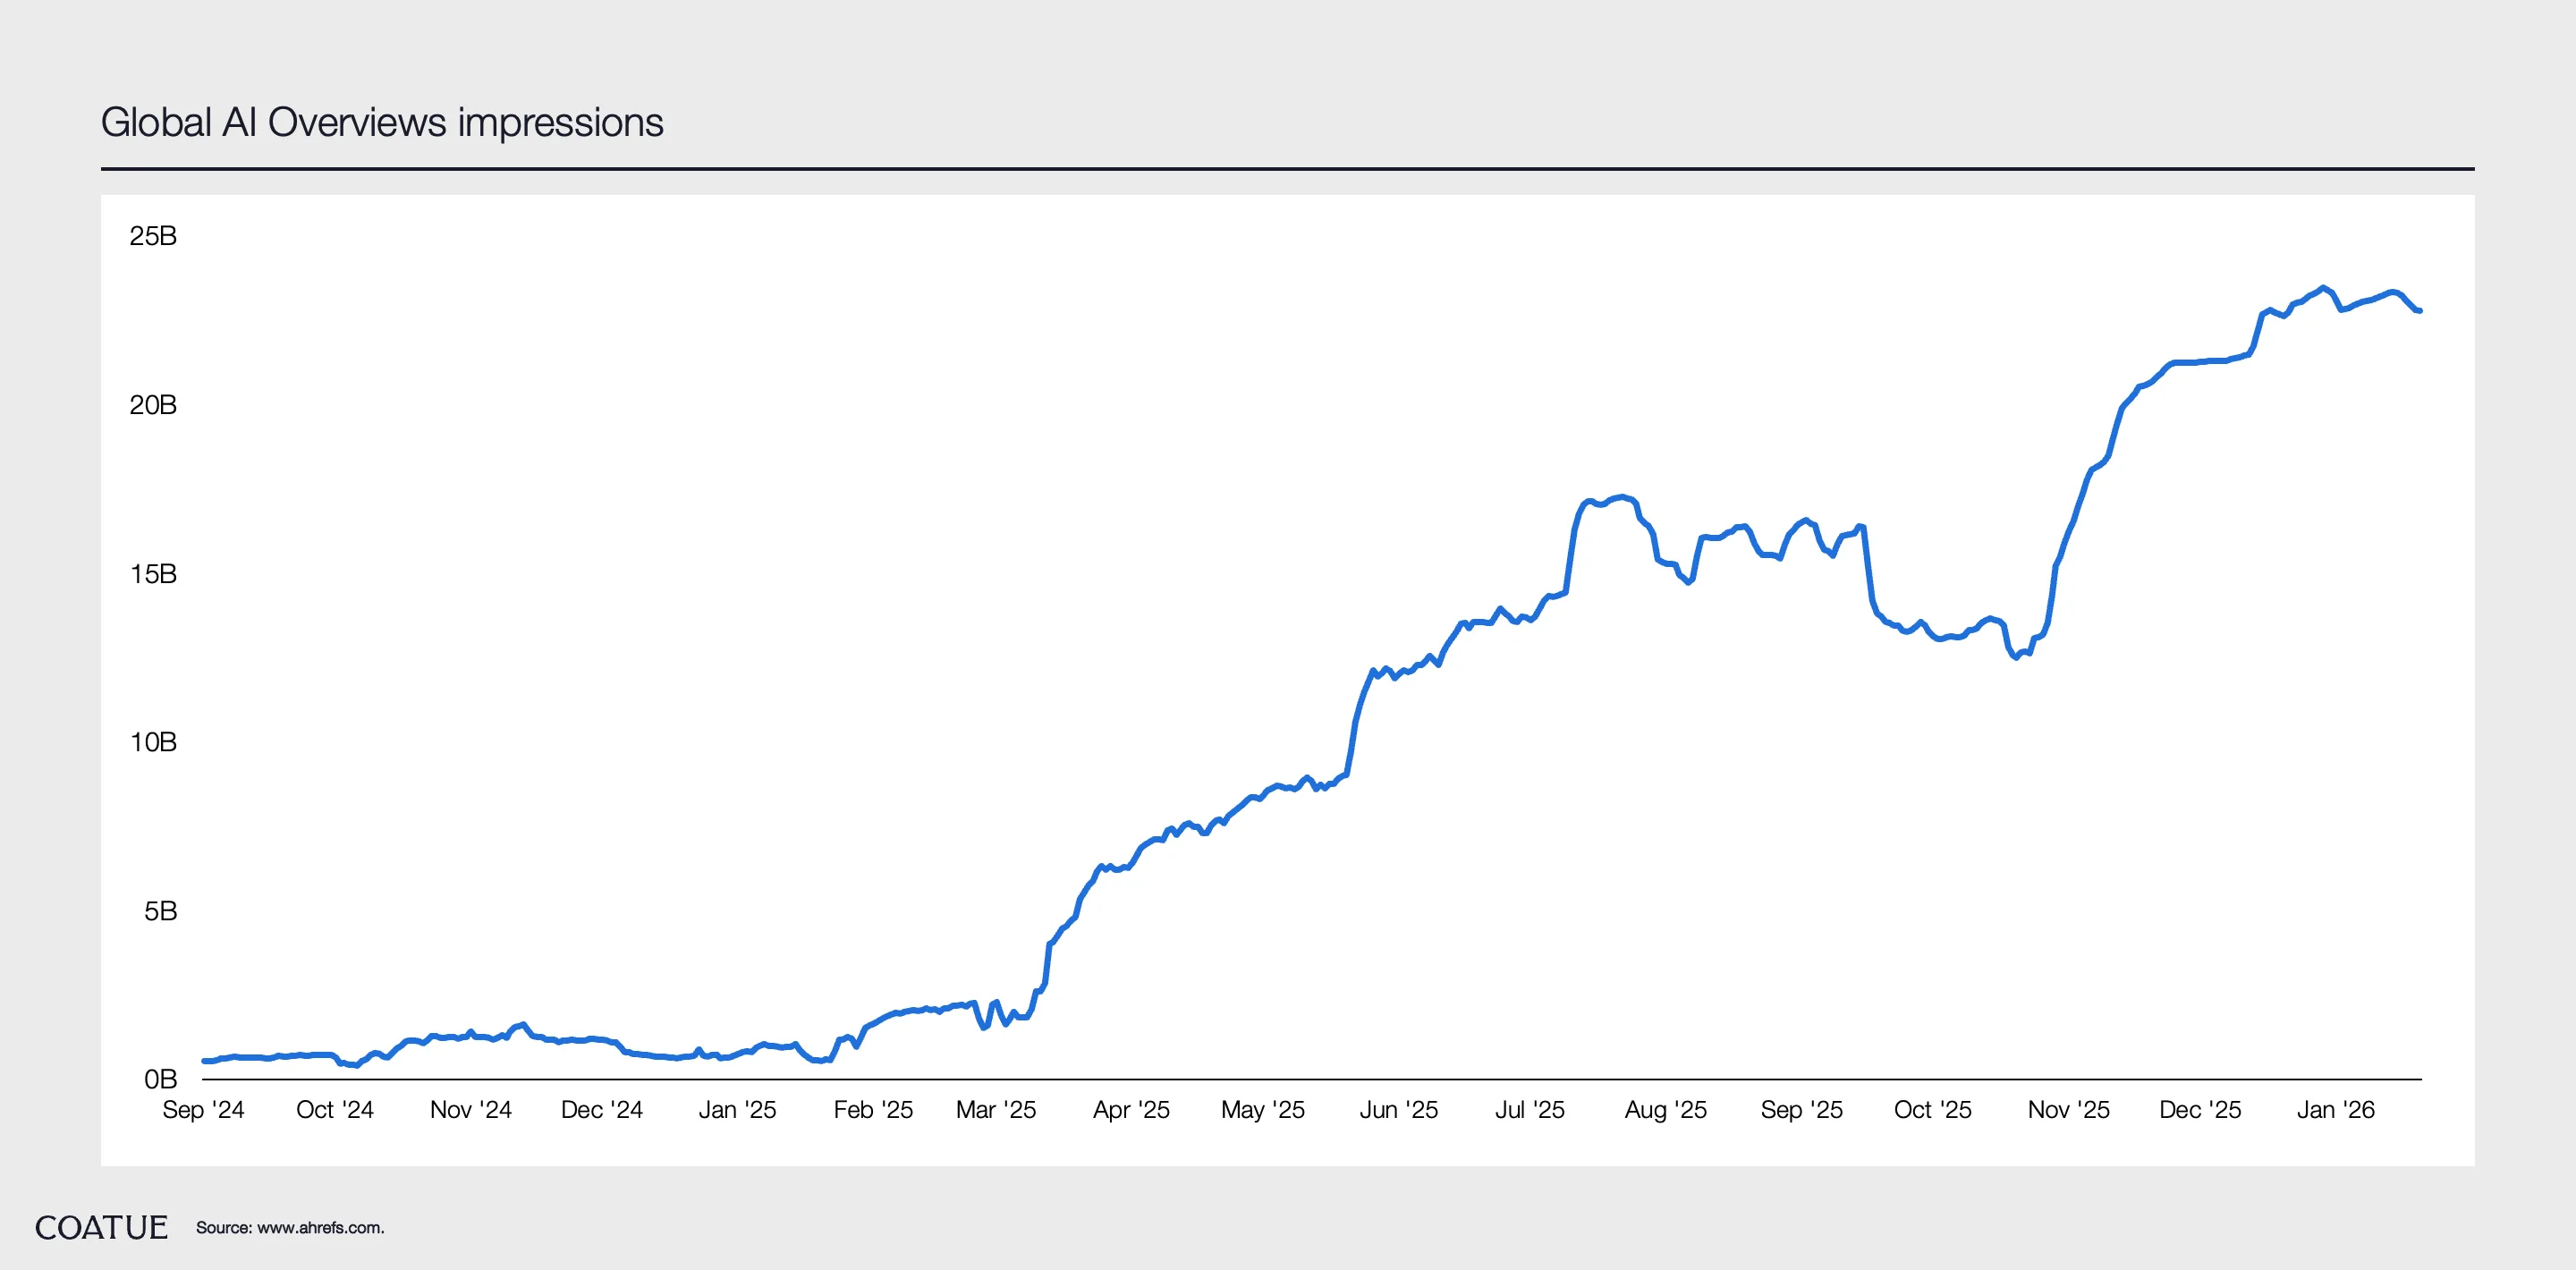Viewport: 2576px width, 1270px height.
Task: Click the 0B y-axis label
Action: 160,1079
